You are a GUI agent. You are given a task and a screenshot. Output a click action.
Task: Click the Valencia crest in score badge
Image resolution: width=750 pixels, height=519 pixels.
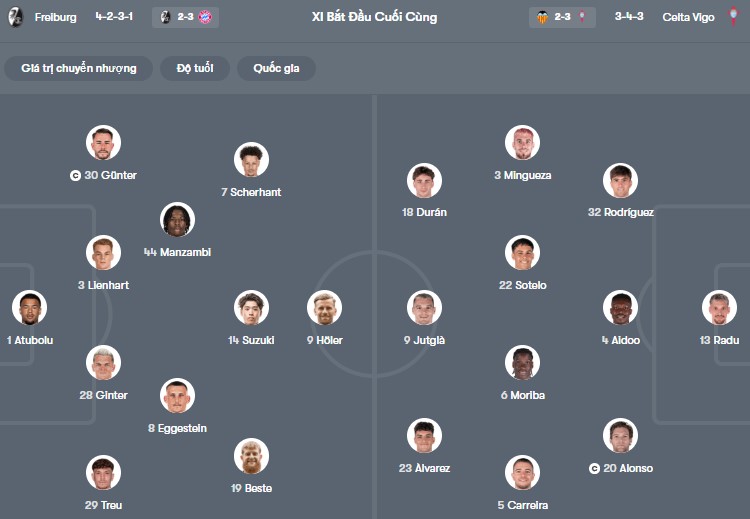543,17
